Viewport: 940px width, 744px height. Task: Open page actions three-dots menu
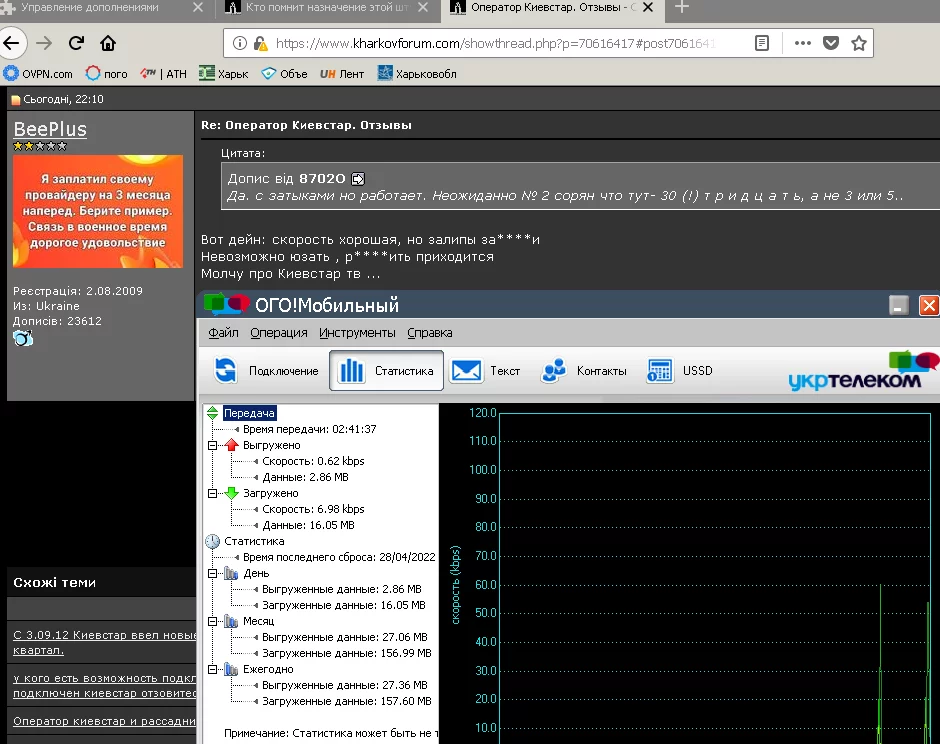[802, 43]
